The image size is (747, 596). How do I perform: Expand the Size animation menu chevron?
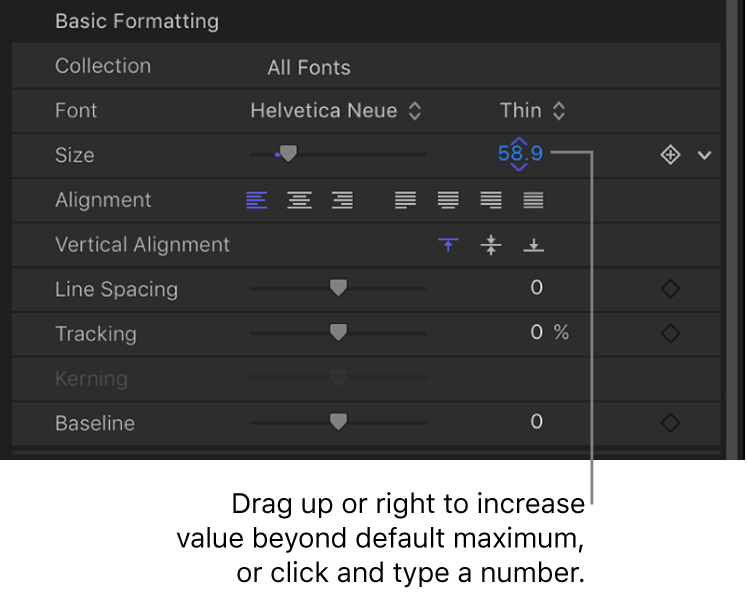704,155
